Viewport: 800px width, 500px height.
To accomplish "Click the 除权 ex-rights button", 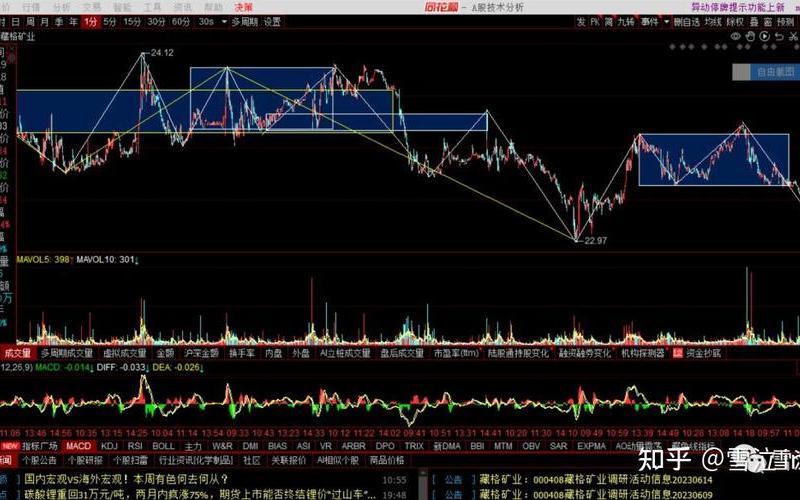I will click(x=735, y=22).
